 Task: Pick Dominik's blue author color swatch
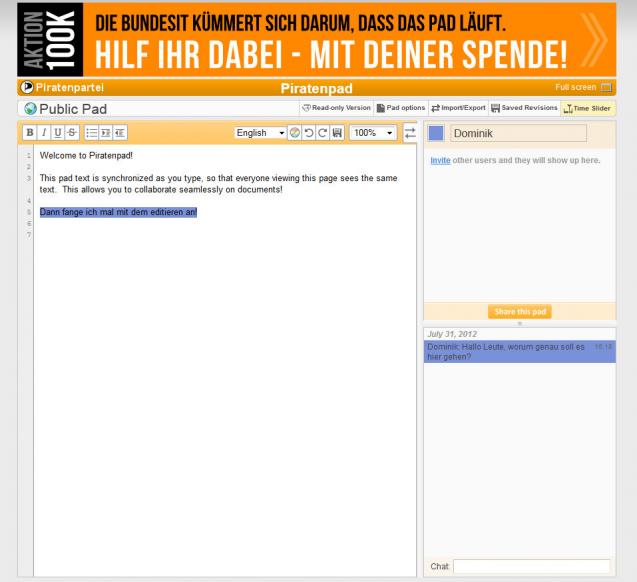coord(436,134)
